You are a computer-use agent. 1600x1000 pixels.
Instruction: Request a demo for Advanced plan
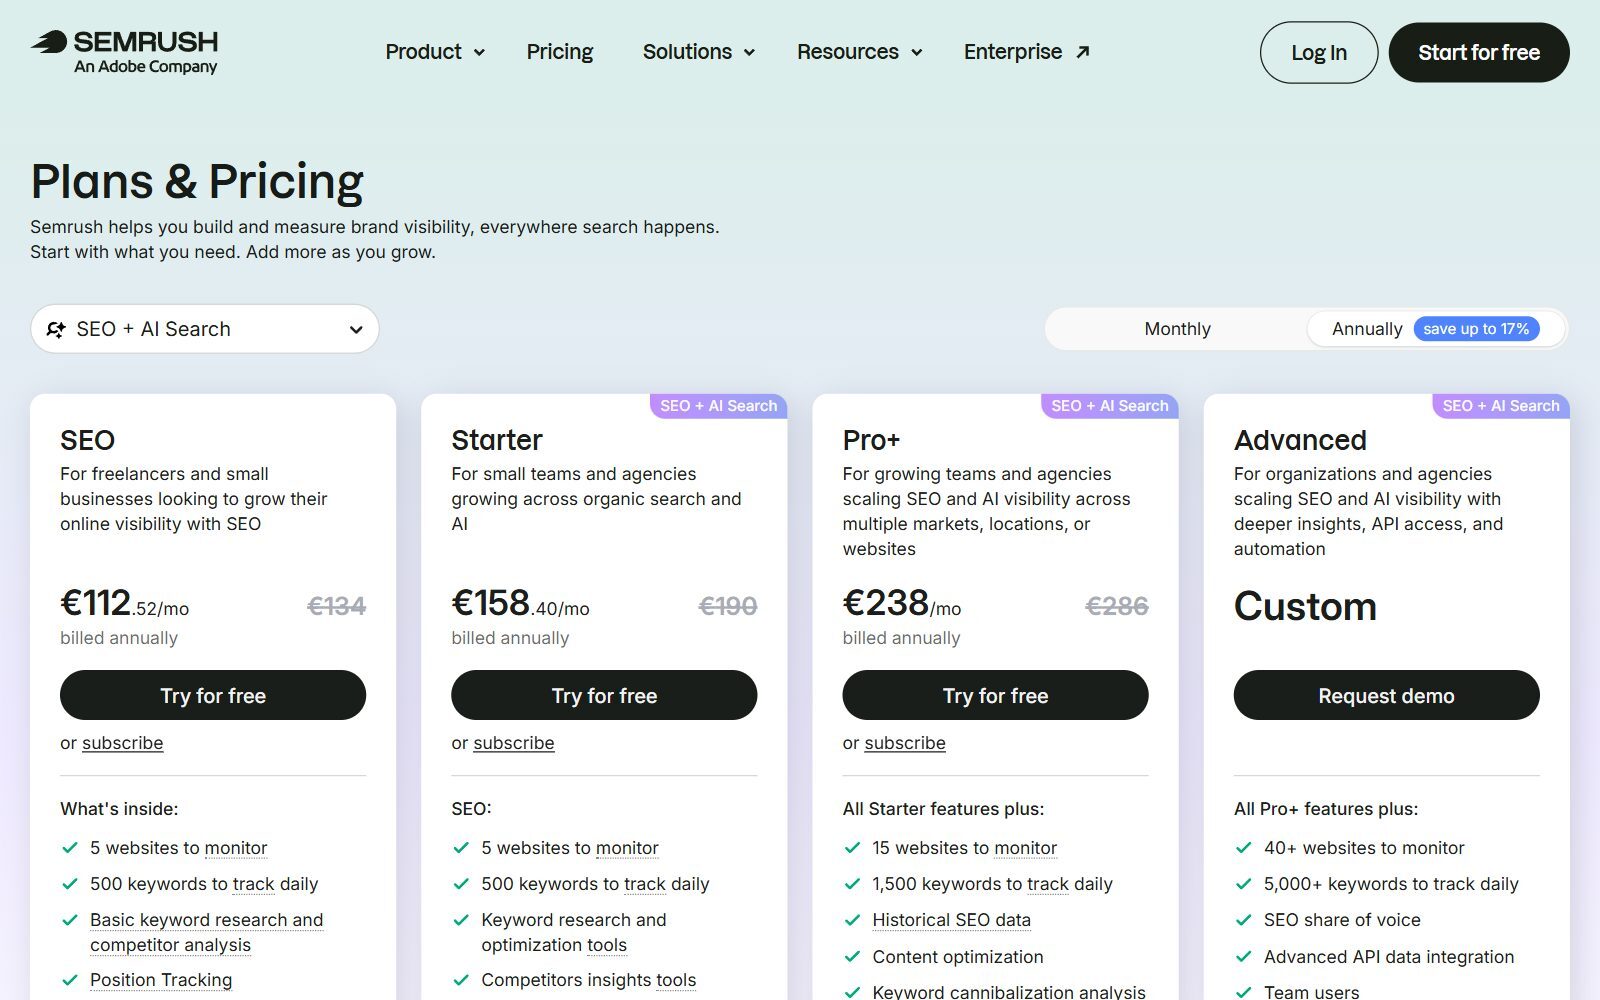[1386, 695]
